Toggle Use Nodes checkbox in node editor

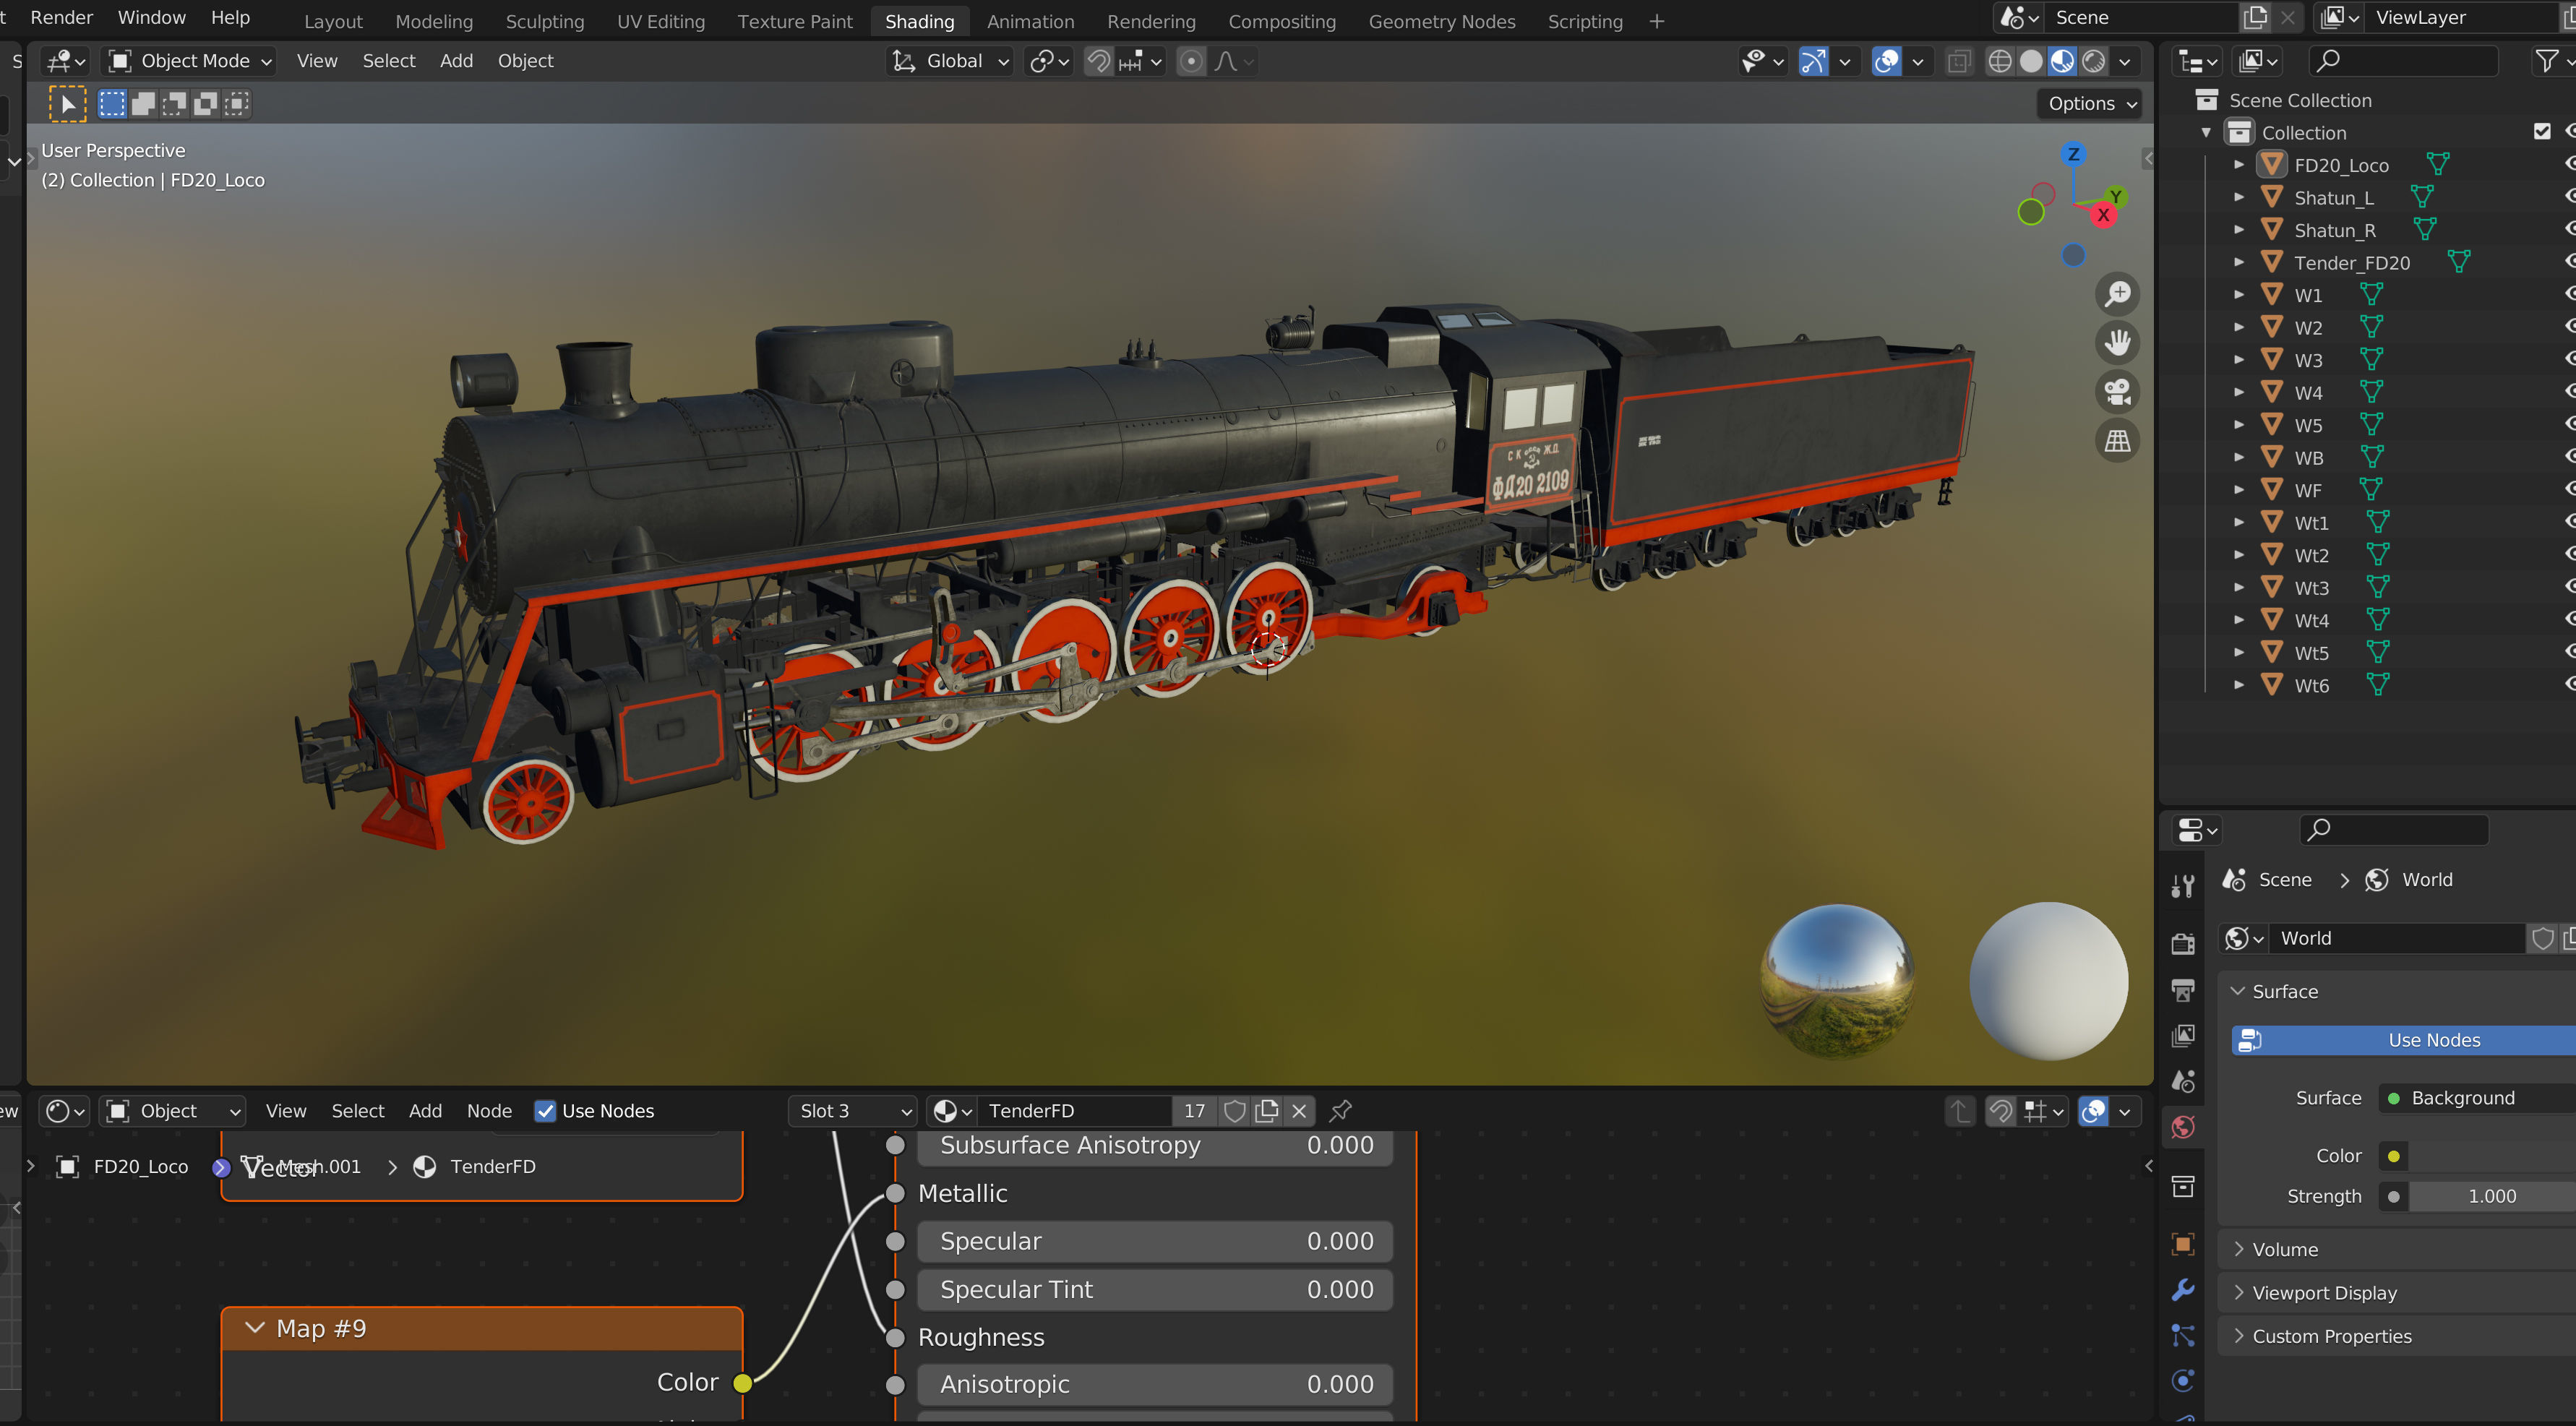coord(545,1111)
